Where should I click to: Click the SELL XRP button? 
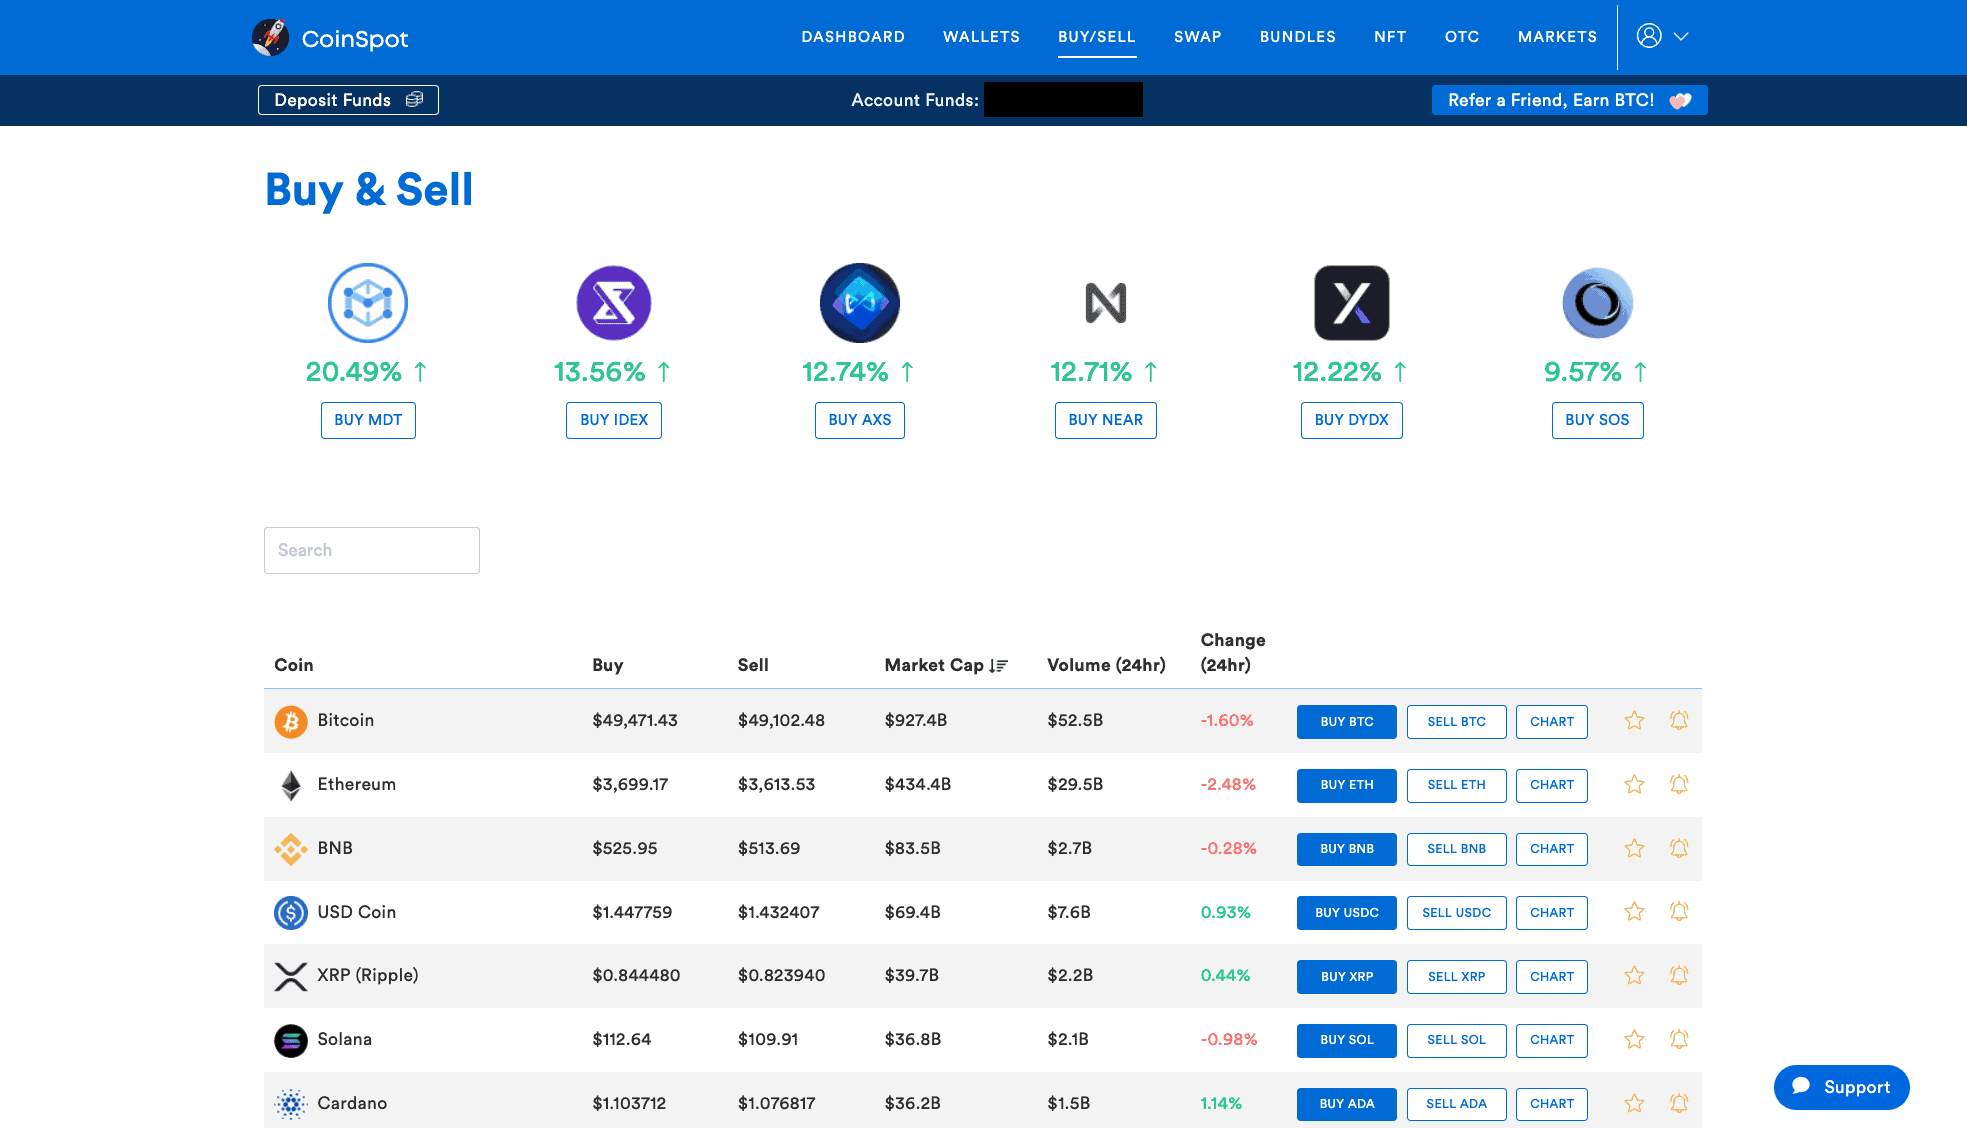(x=1456, y=977)
